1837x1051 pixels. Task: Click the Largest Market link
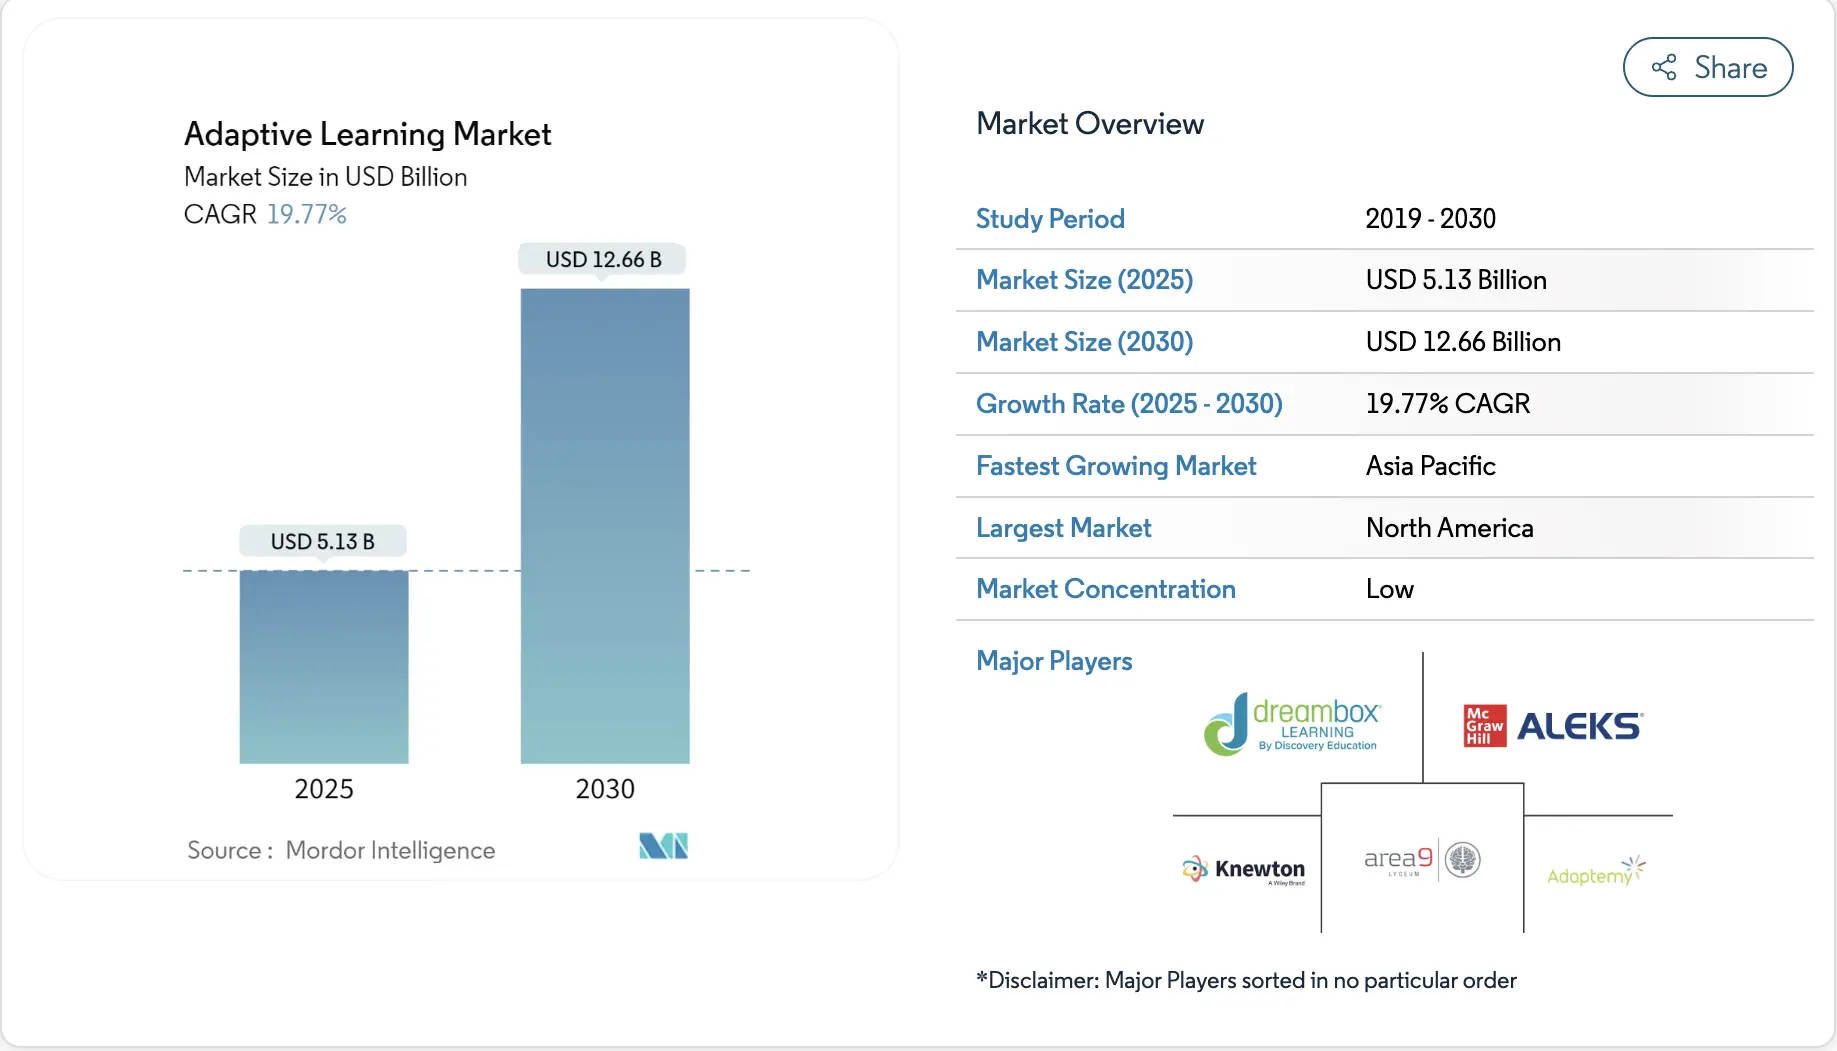[1063, 527]
